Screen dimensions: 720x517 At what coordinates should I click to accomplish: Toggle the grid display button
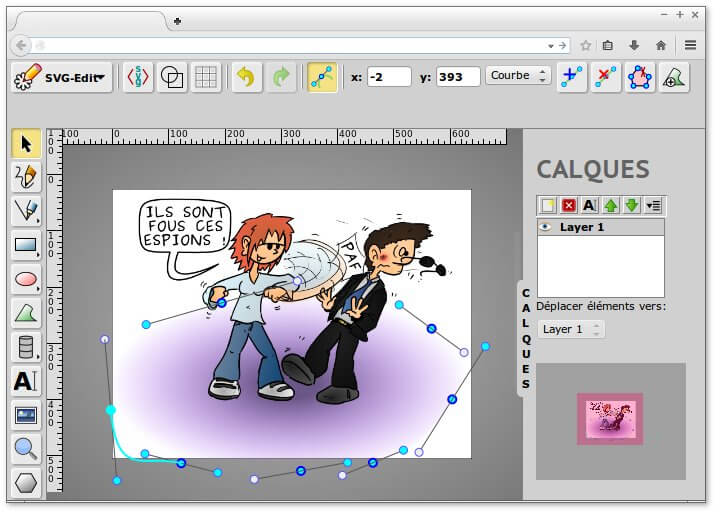[x=205, y=77]
